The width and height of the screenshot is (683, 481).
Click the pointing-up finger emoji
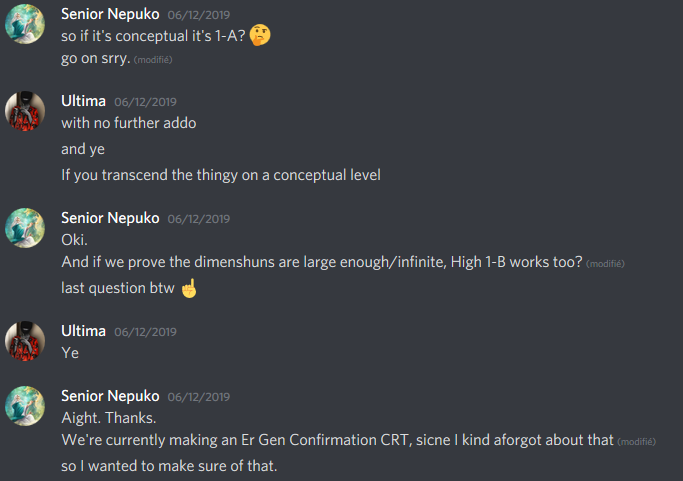189,288
